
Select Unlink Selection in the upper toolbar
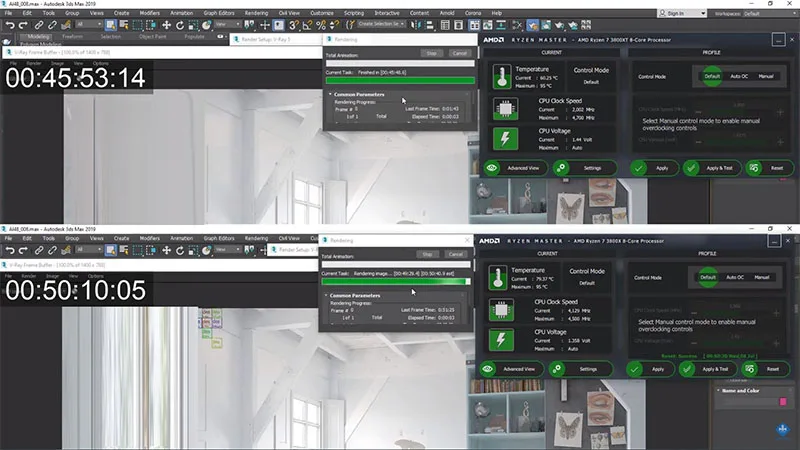pyautogui.click(x=52, y=24)
